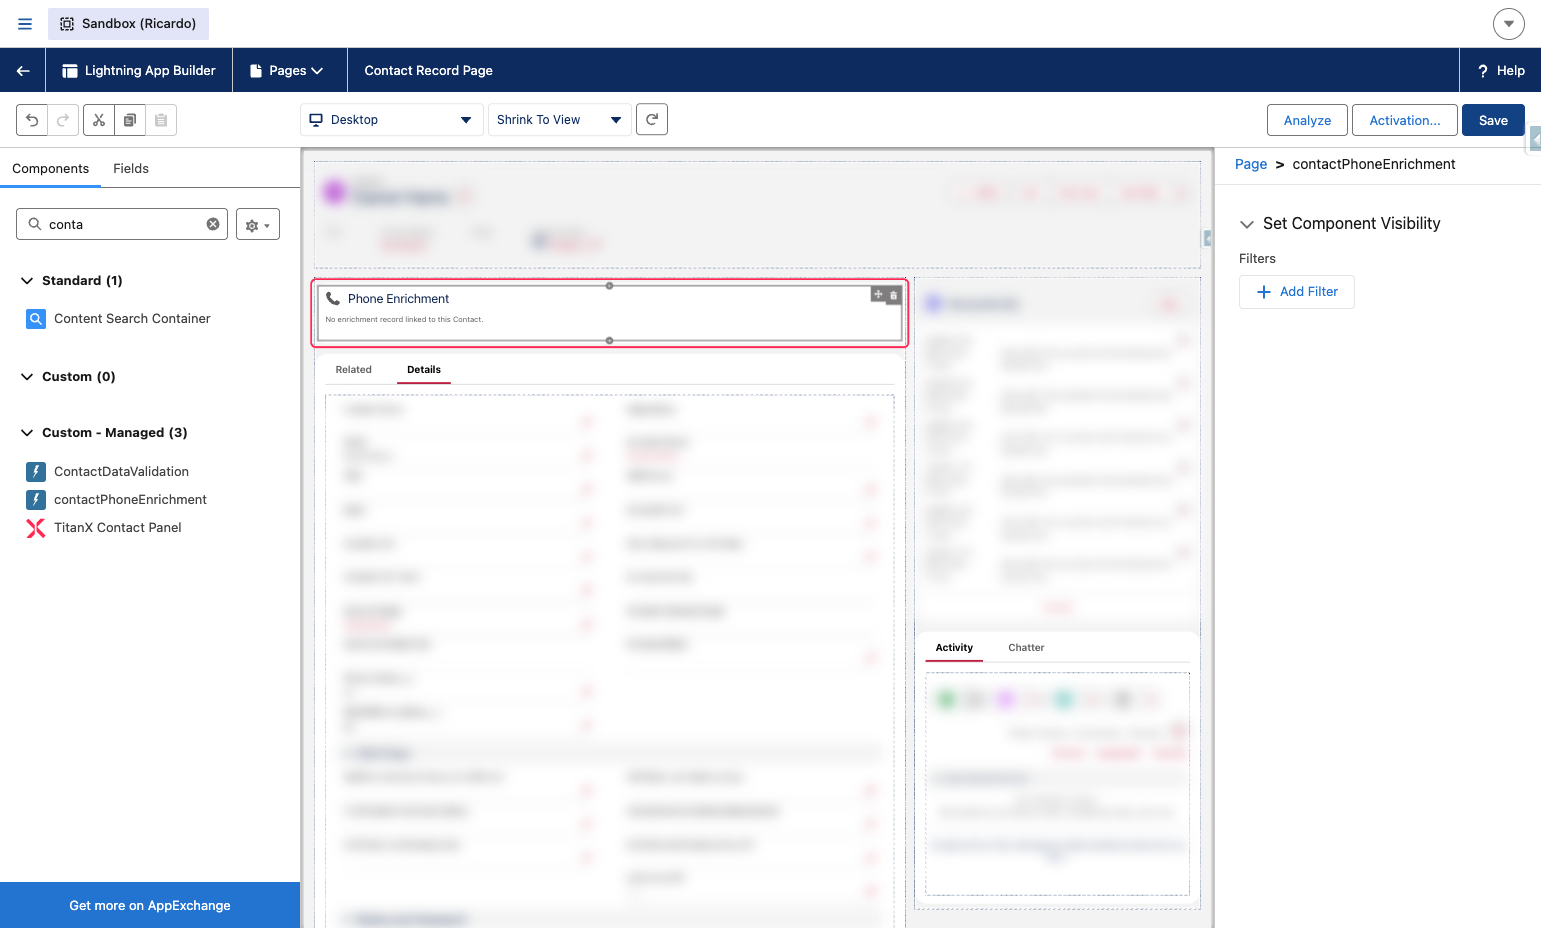Open Get more on AppExchange

coord(150,905)
